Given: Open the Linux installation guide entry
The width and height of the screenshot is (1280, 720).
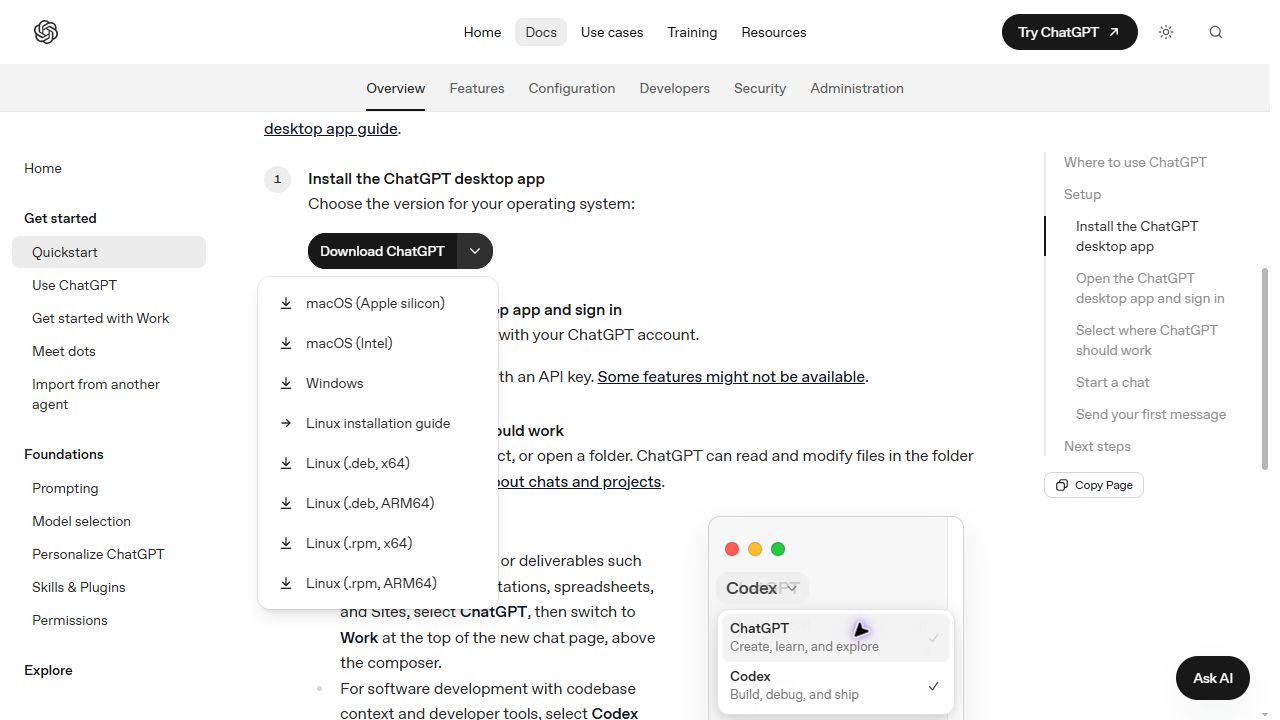Looking at the screenshot, I should (378, 423).
